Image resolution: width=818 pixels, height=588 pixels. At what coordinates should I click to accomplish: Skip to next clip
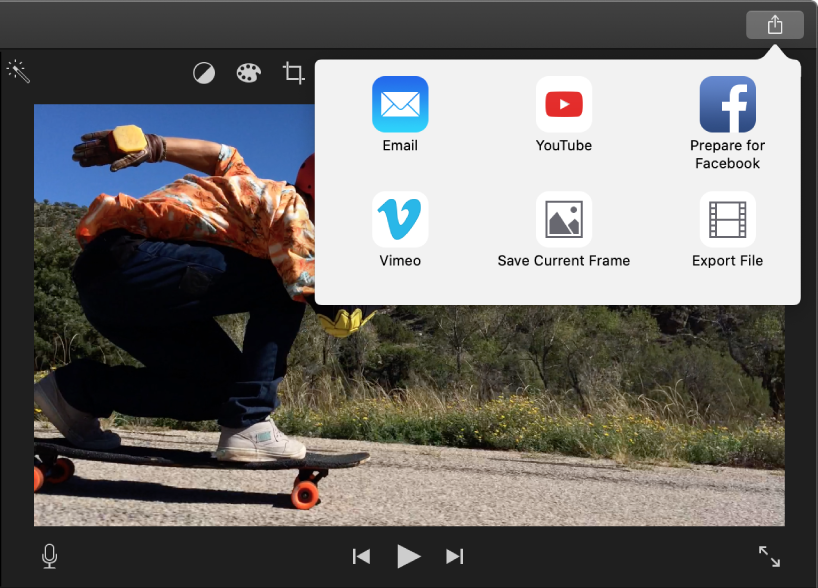coord(454,557)
